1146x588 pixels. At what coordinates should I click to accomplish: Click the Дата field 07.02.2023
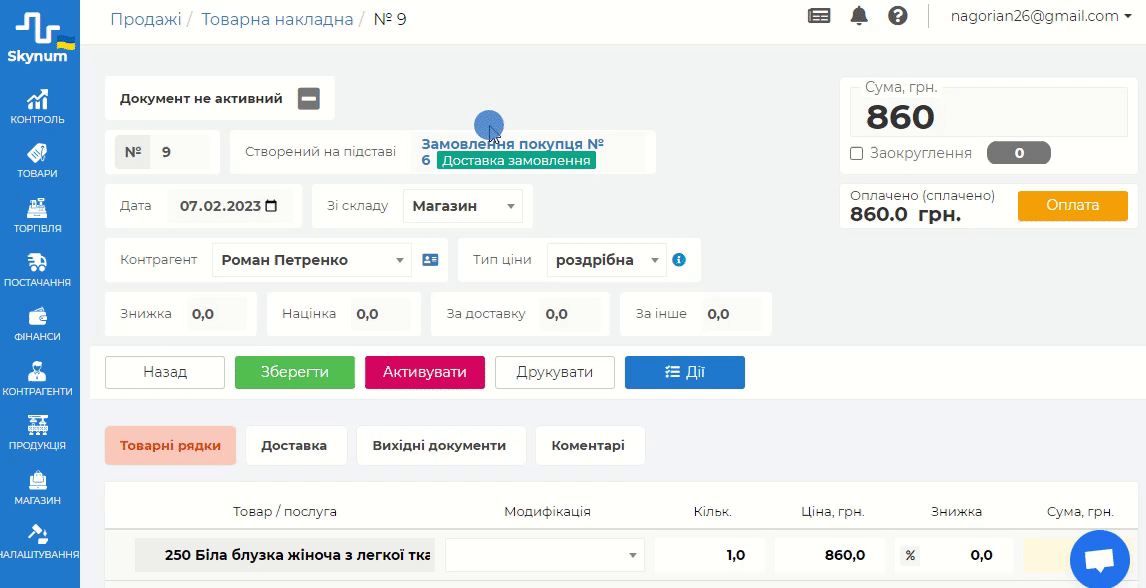tap(229, 206)
